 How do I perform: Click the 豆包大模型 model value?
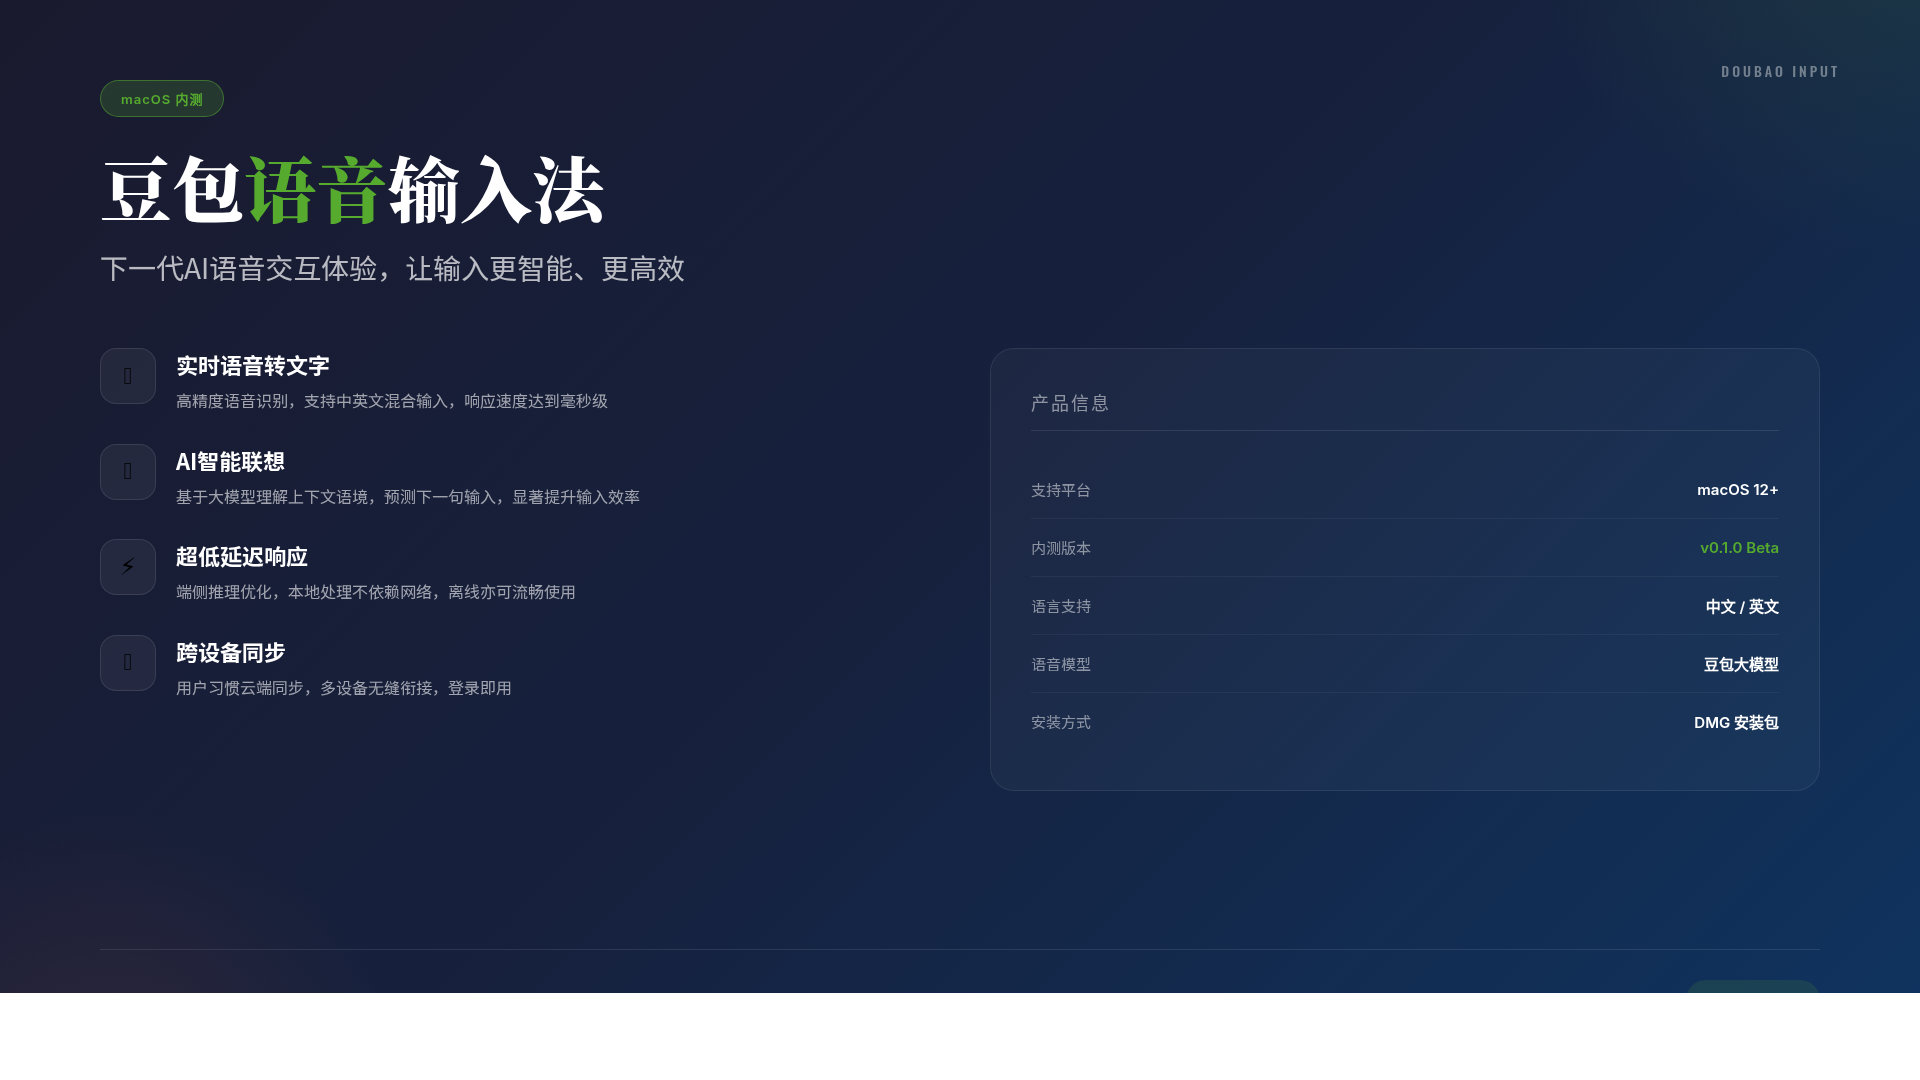[1740, 665]
